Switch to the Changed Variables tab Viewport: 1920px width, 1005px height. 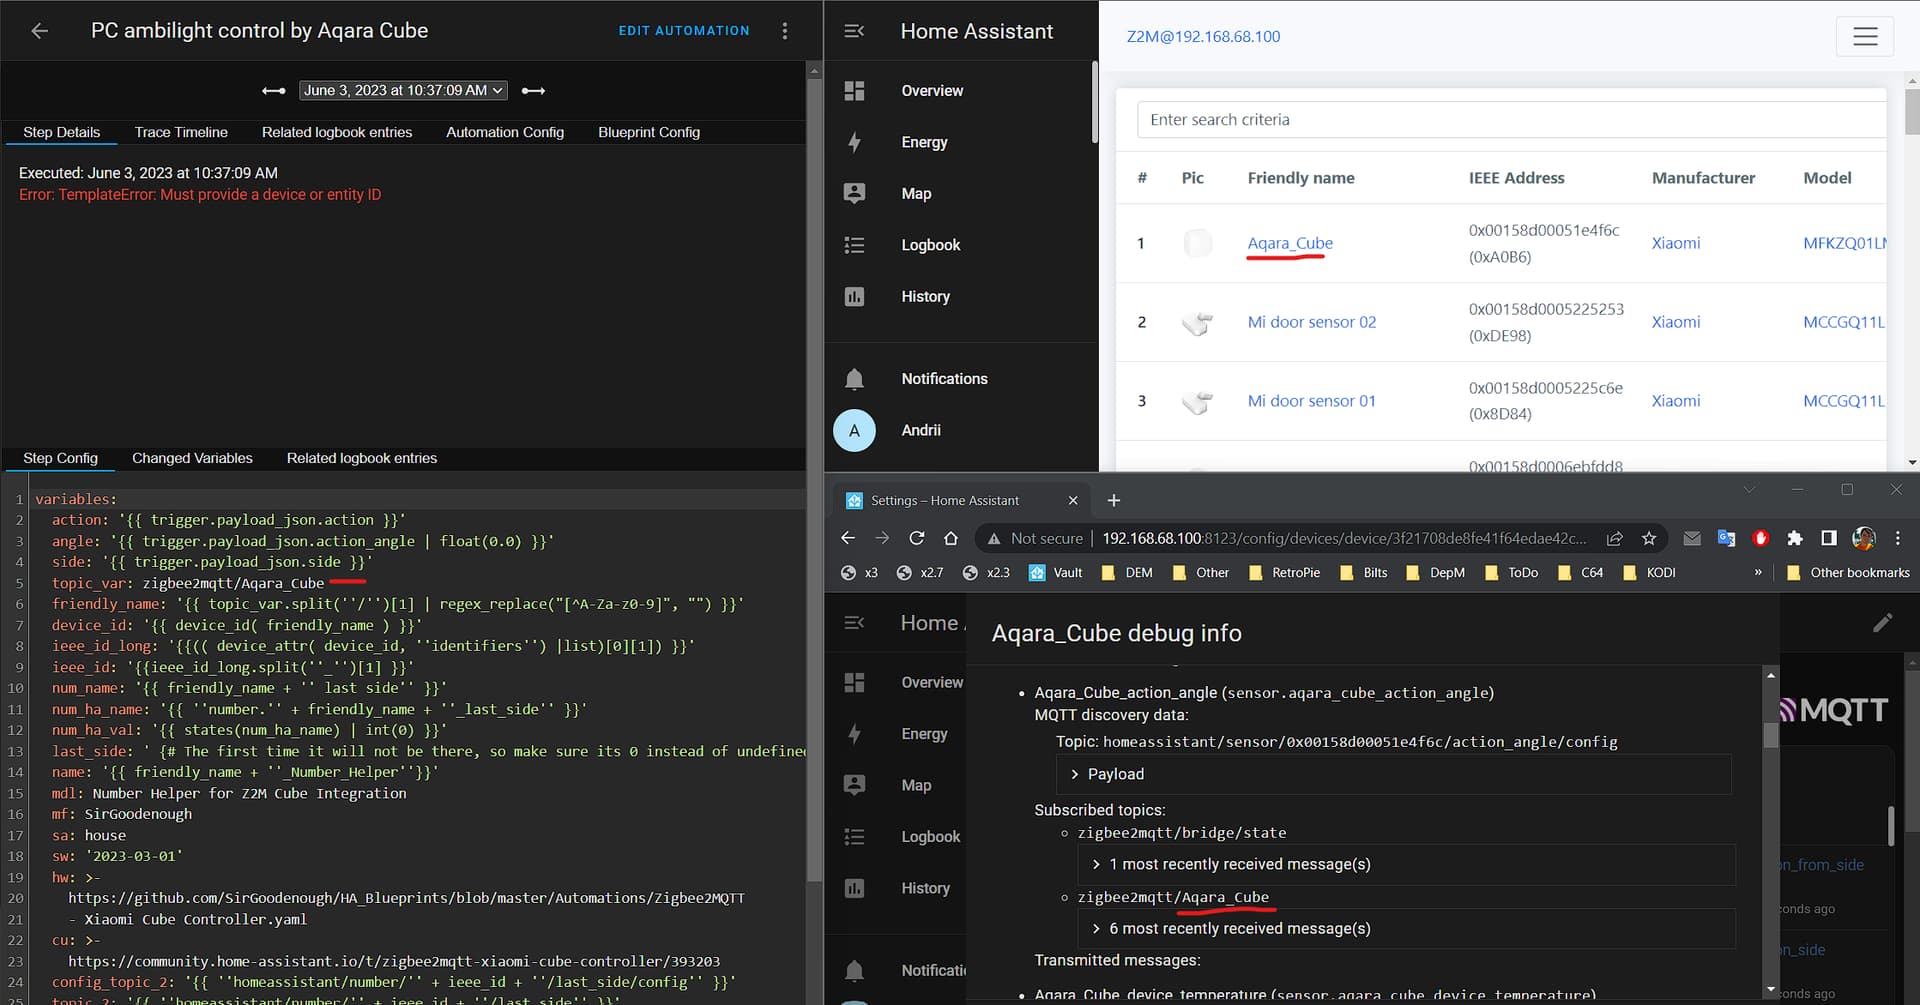192,458
